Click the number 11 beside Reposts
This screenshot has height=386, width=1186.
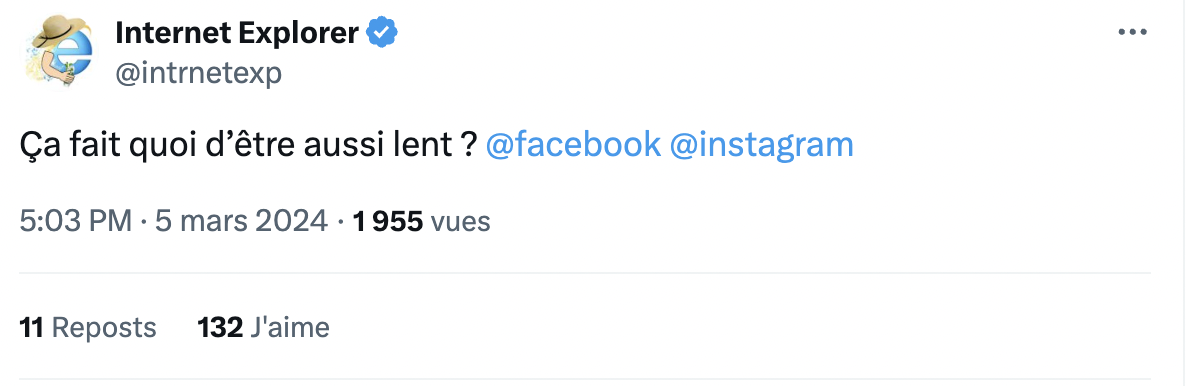click(x=31, y=328)
